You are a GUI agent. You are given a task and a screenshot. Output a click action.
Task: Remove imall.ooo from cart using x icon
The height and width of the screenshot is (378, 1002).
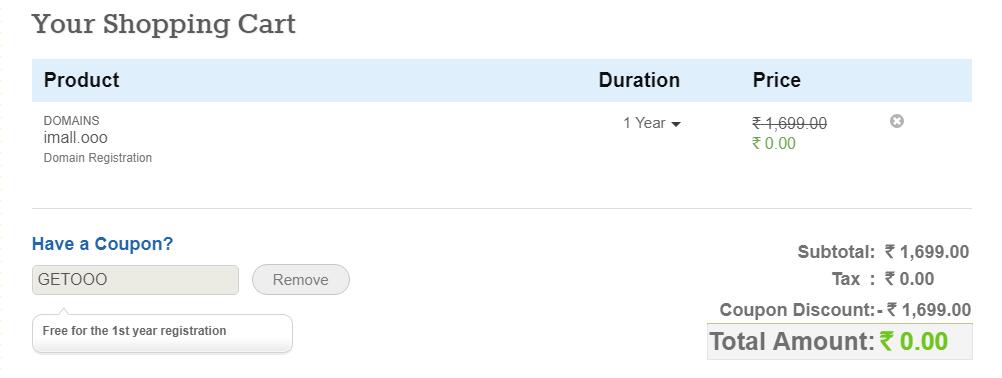pyautogui.click(x=897, y=121)
